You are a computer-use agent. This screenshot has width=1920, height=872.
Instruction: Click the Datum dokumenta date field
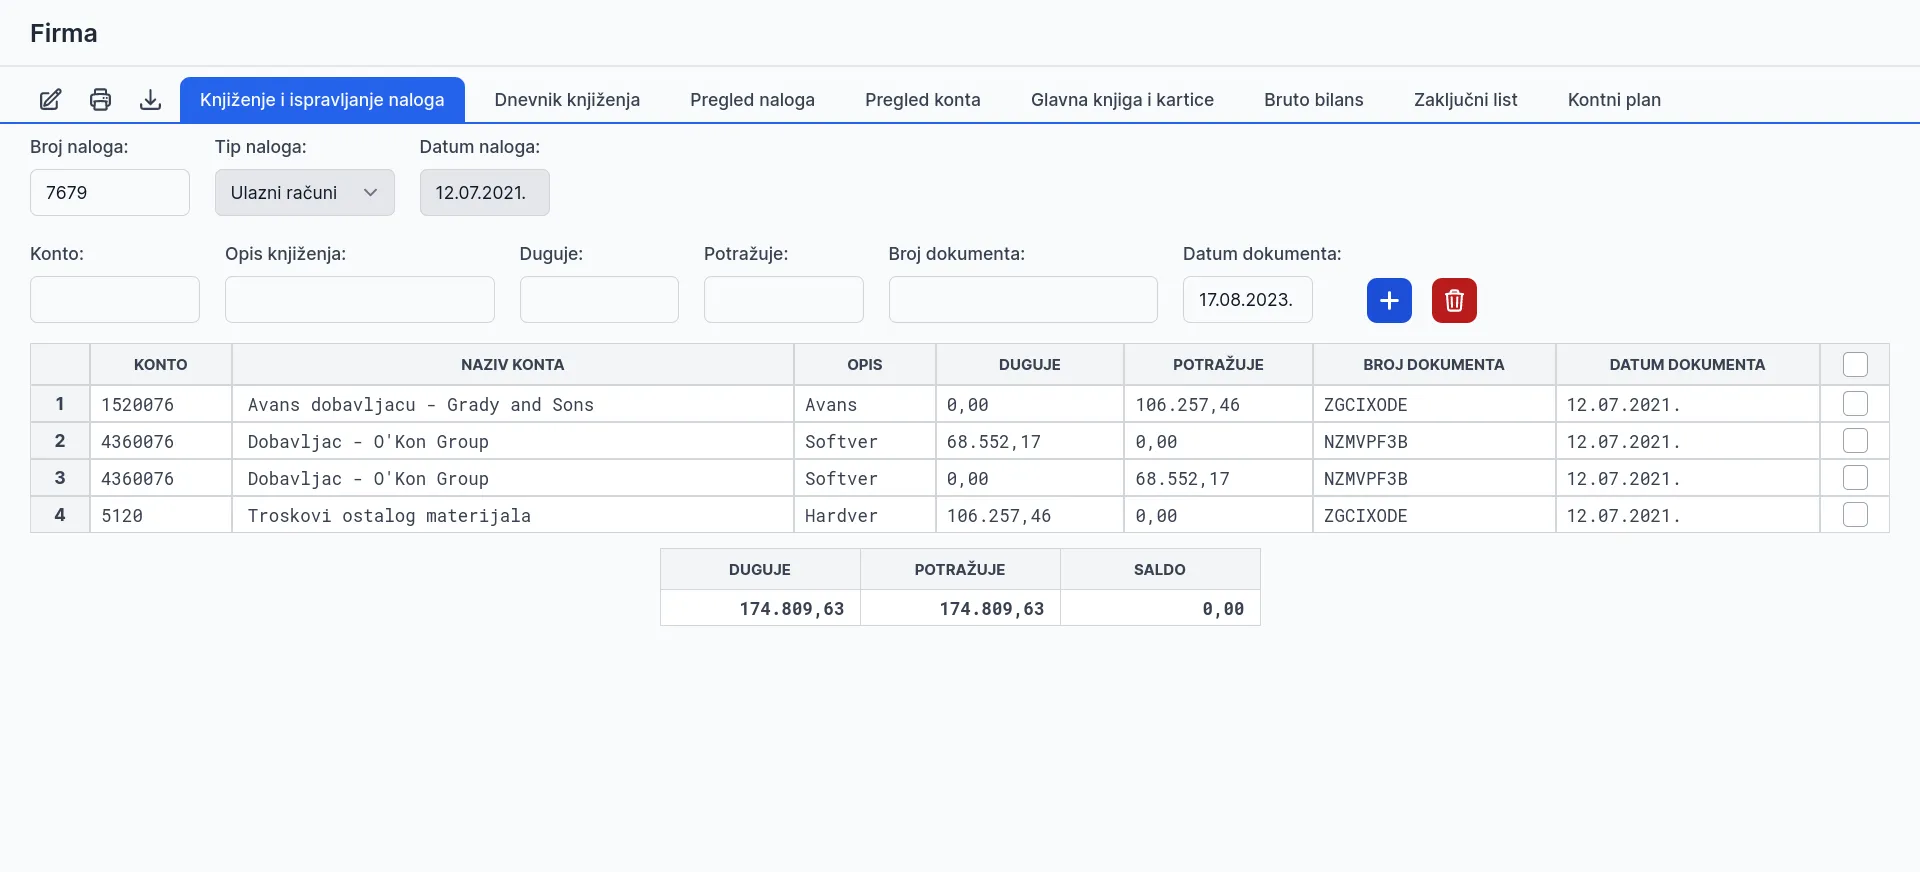[1248, 300]
